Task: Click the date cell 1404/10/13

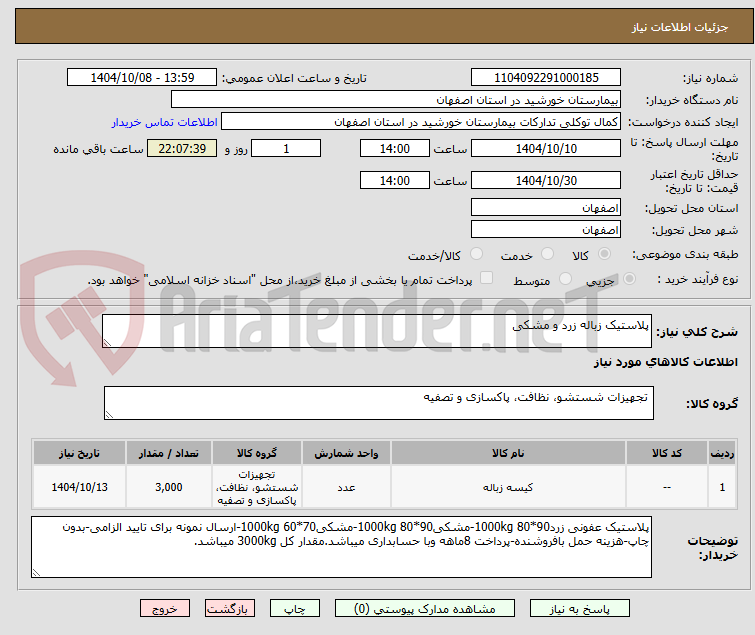Action: click(x=79, y=487)
